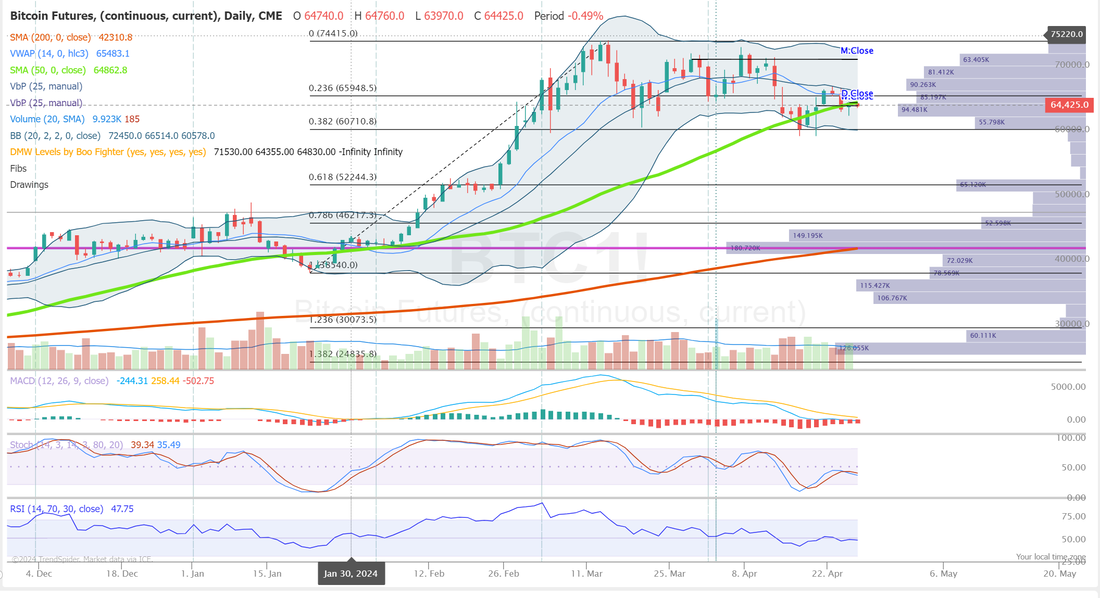Click the 6. May date on time axis

944,573
